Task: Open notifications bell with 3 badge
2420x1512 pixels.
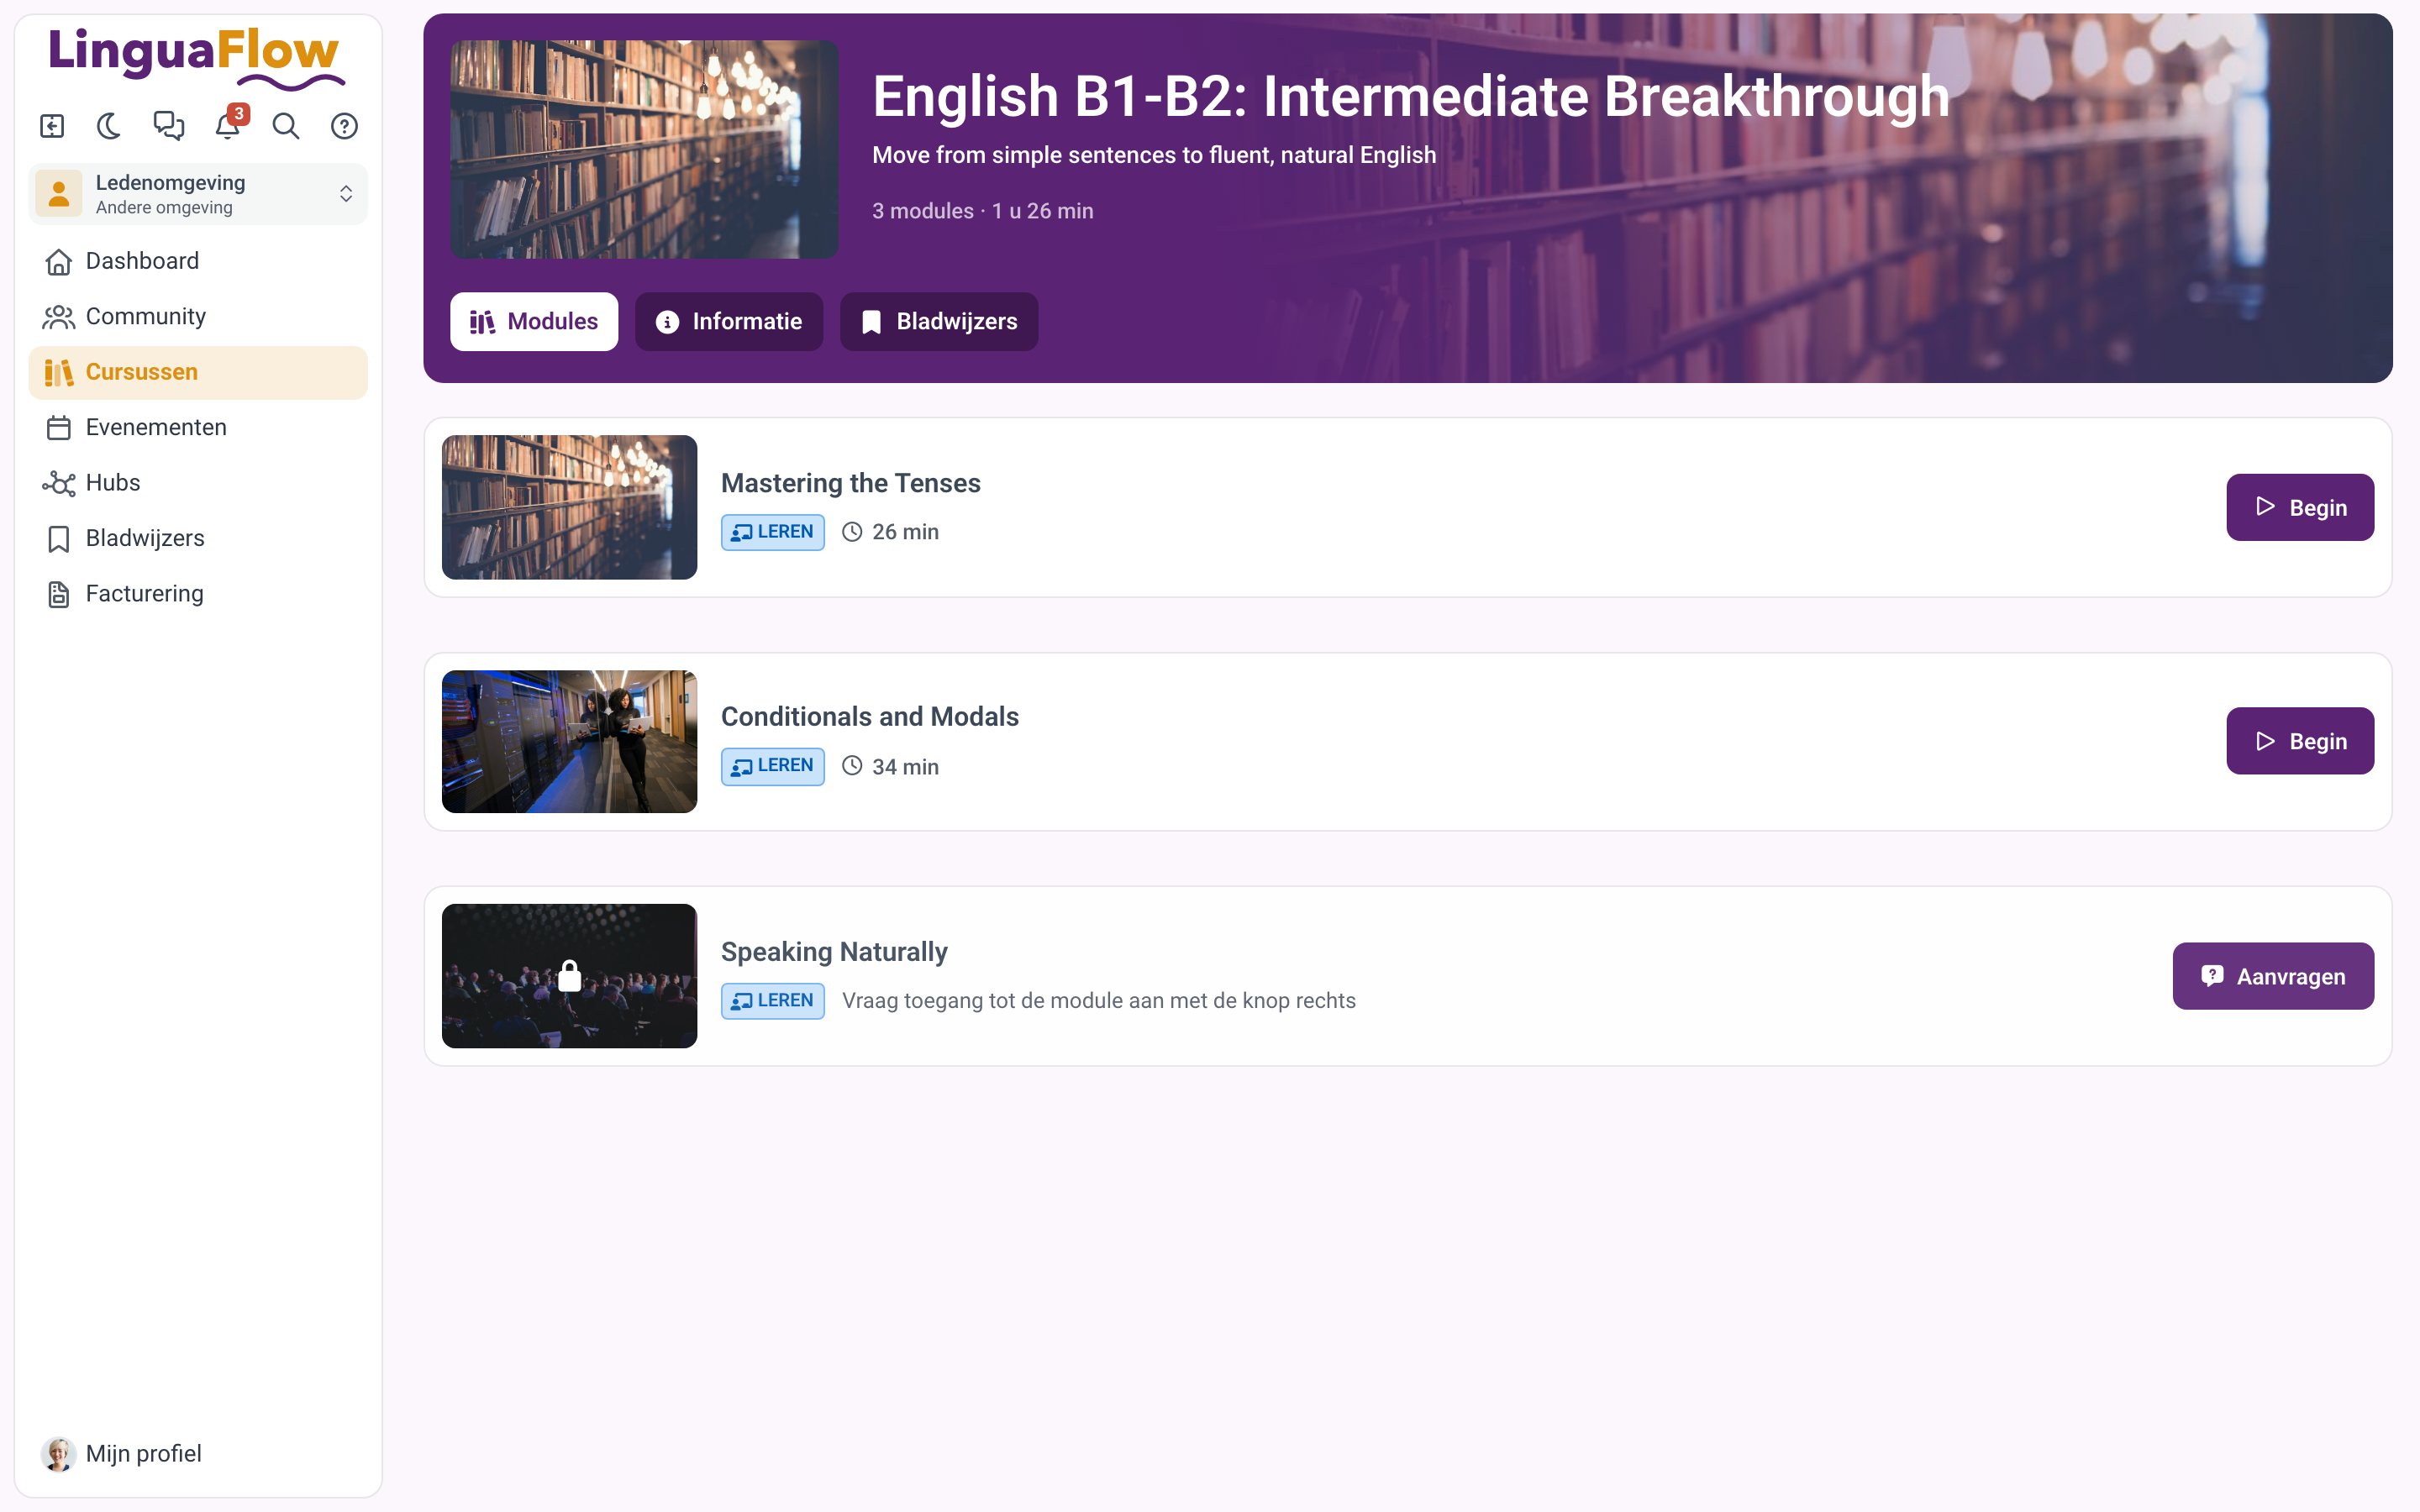Action: (228, 126)
